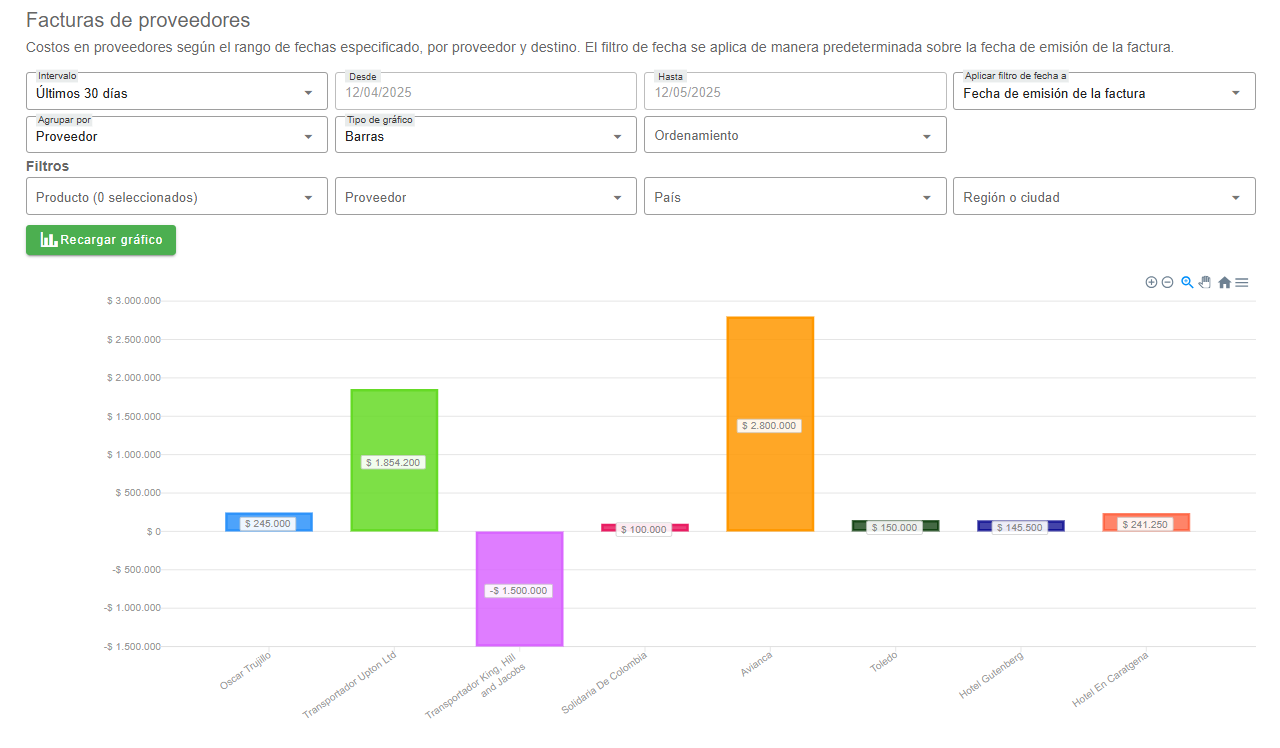Open the chart hamburger menu
Screen dimensions: 1280x748
[x=1242, y=283]
